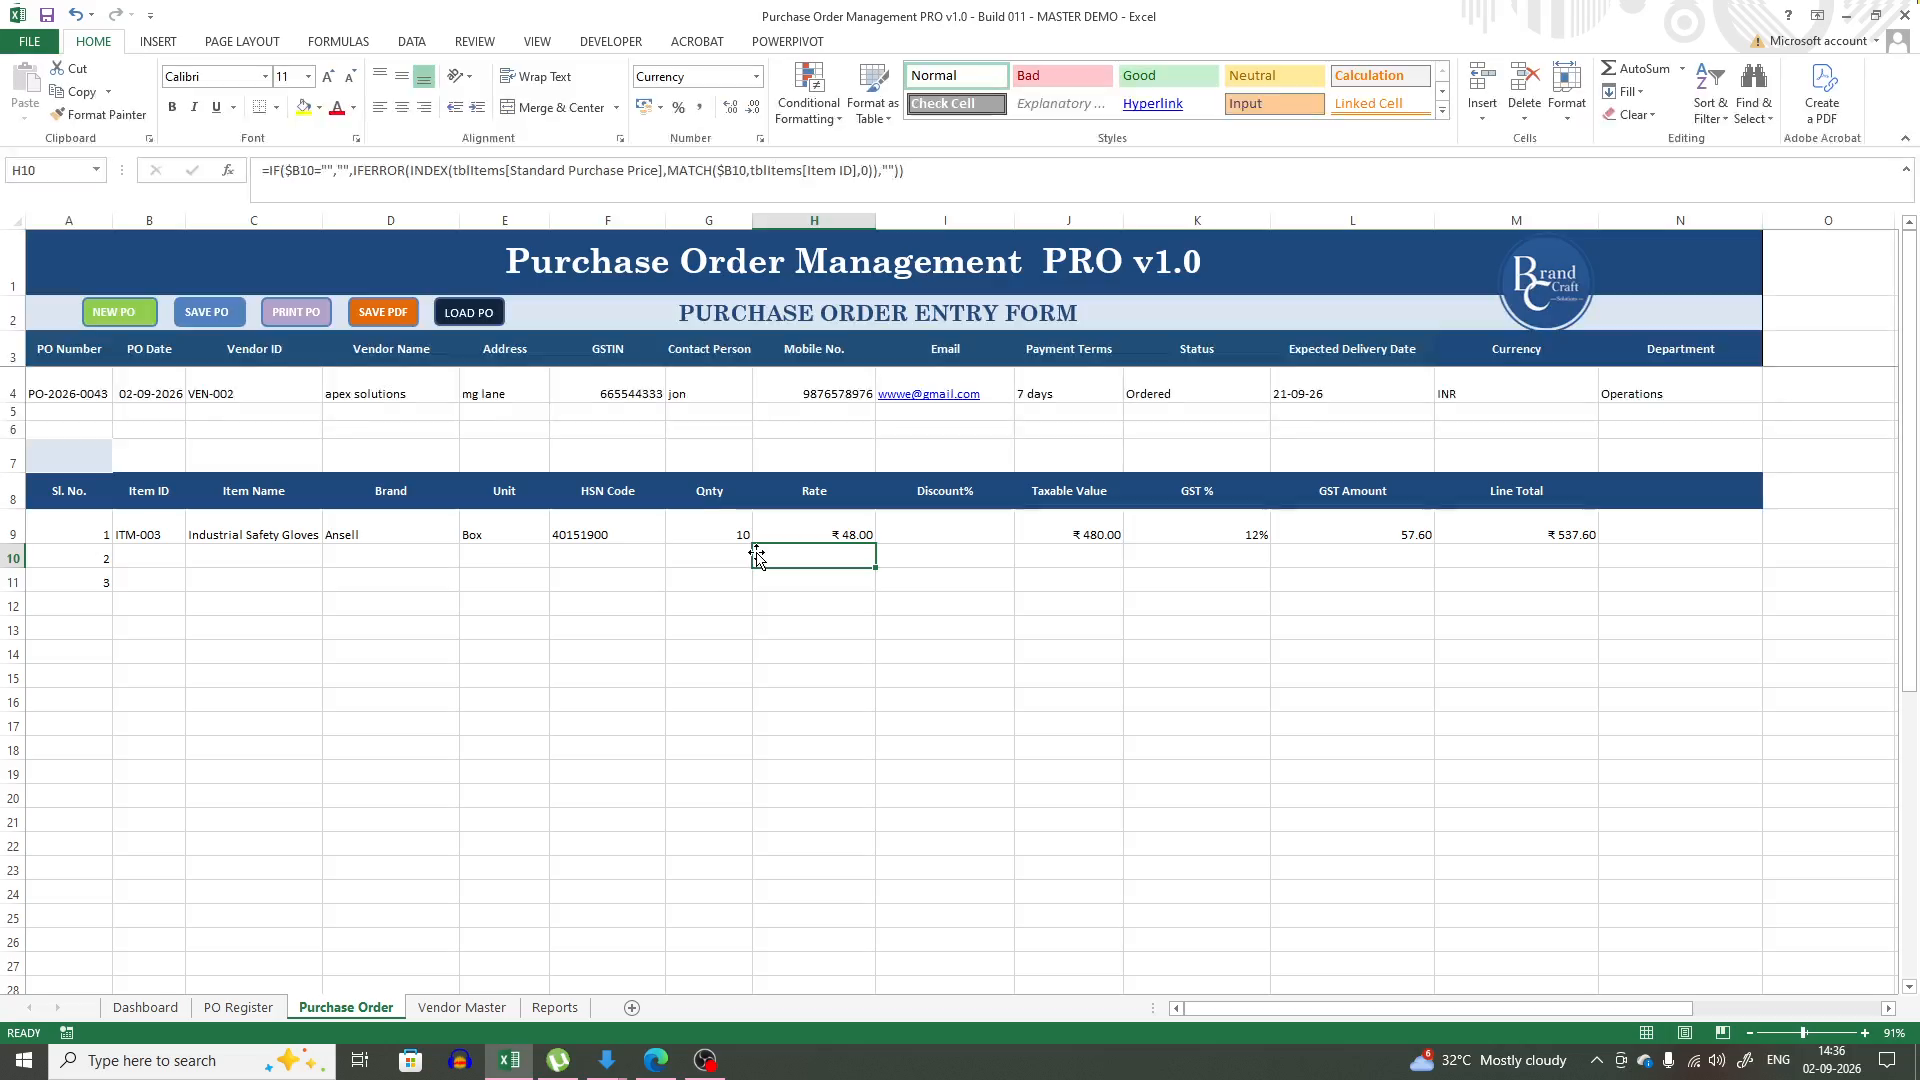Open the INSERT ribbon tab

158,41
